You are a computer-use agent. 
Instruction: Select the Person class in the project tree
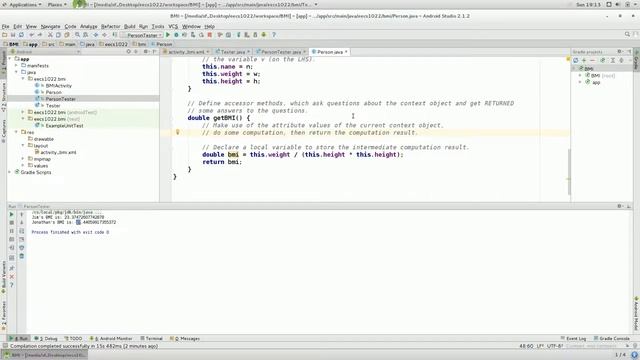53,92
